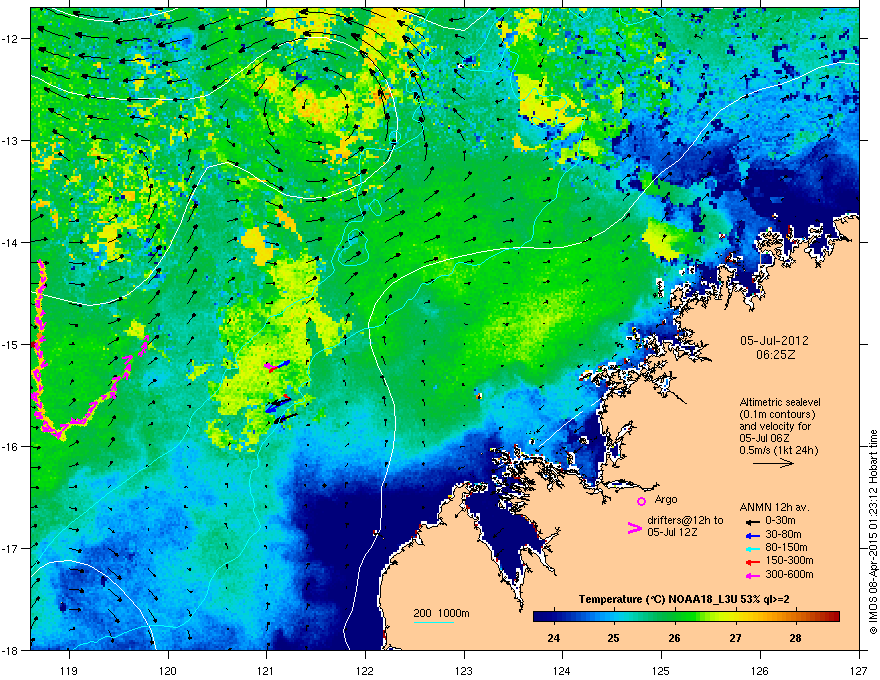Click the date label 05-Jul-2012

[774, 341]
